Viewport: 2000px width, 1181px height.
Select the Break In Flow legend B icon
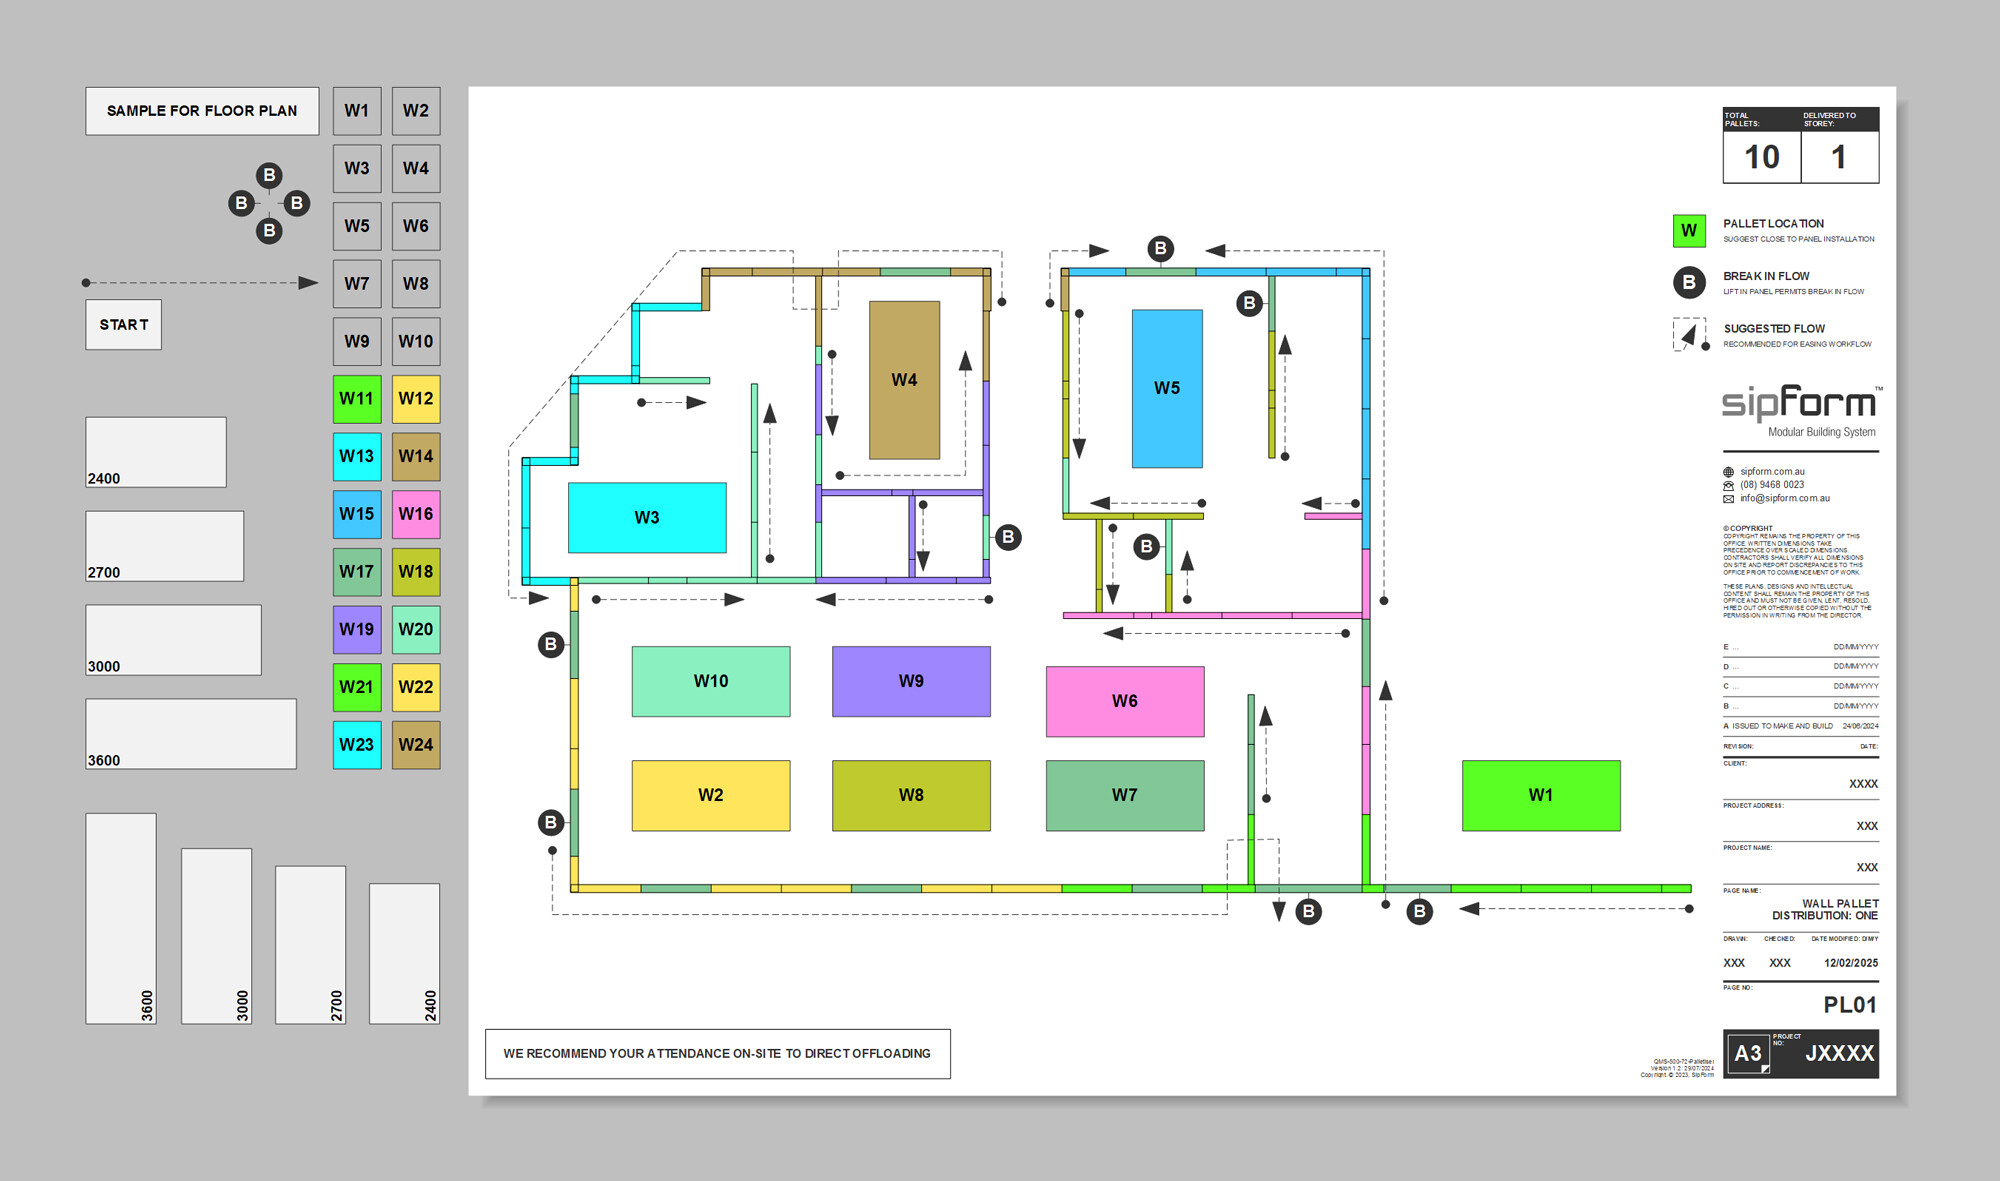click(x=1689, y=282)
